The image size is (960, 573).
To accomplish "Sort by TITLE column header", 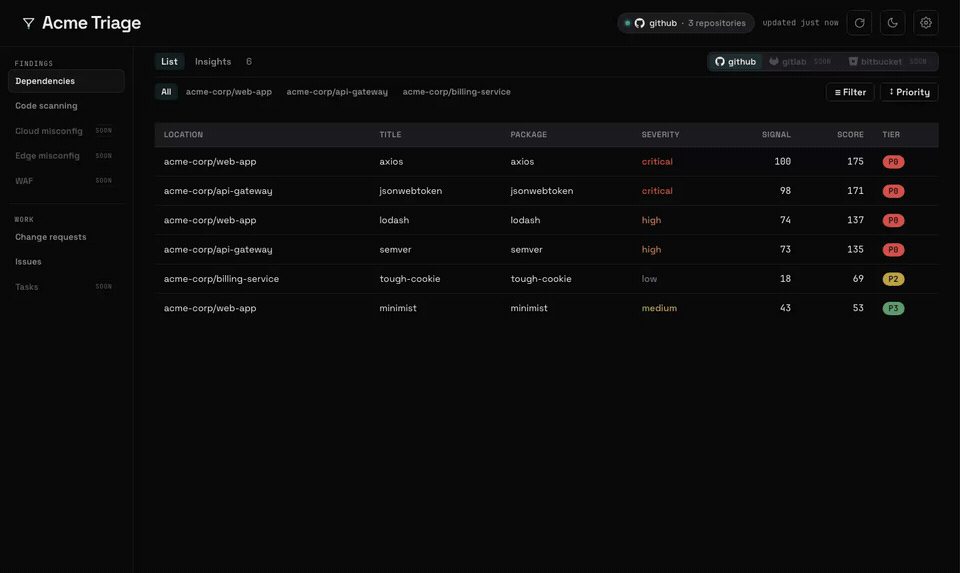I will 390,135.
